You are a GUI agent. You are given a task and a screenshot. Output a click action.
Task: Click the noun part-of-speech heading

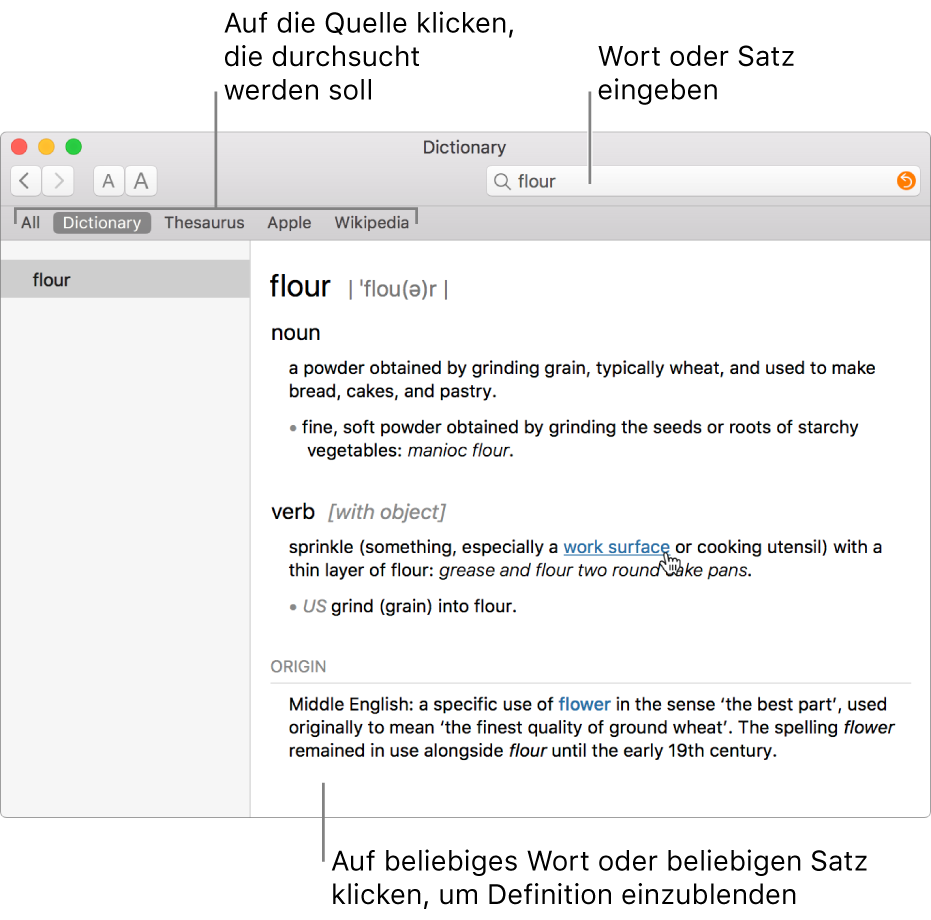point(296,333)
